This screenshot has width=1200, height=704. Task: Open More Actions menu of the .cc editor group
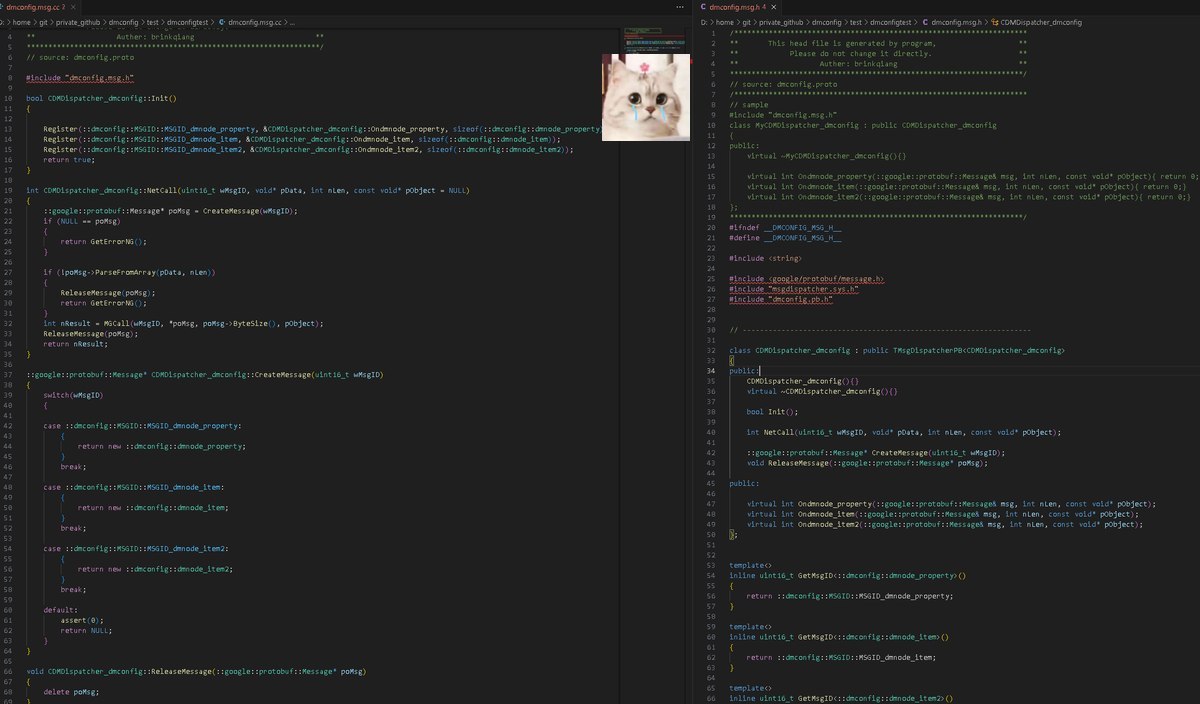click(679, 7)
